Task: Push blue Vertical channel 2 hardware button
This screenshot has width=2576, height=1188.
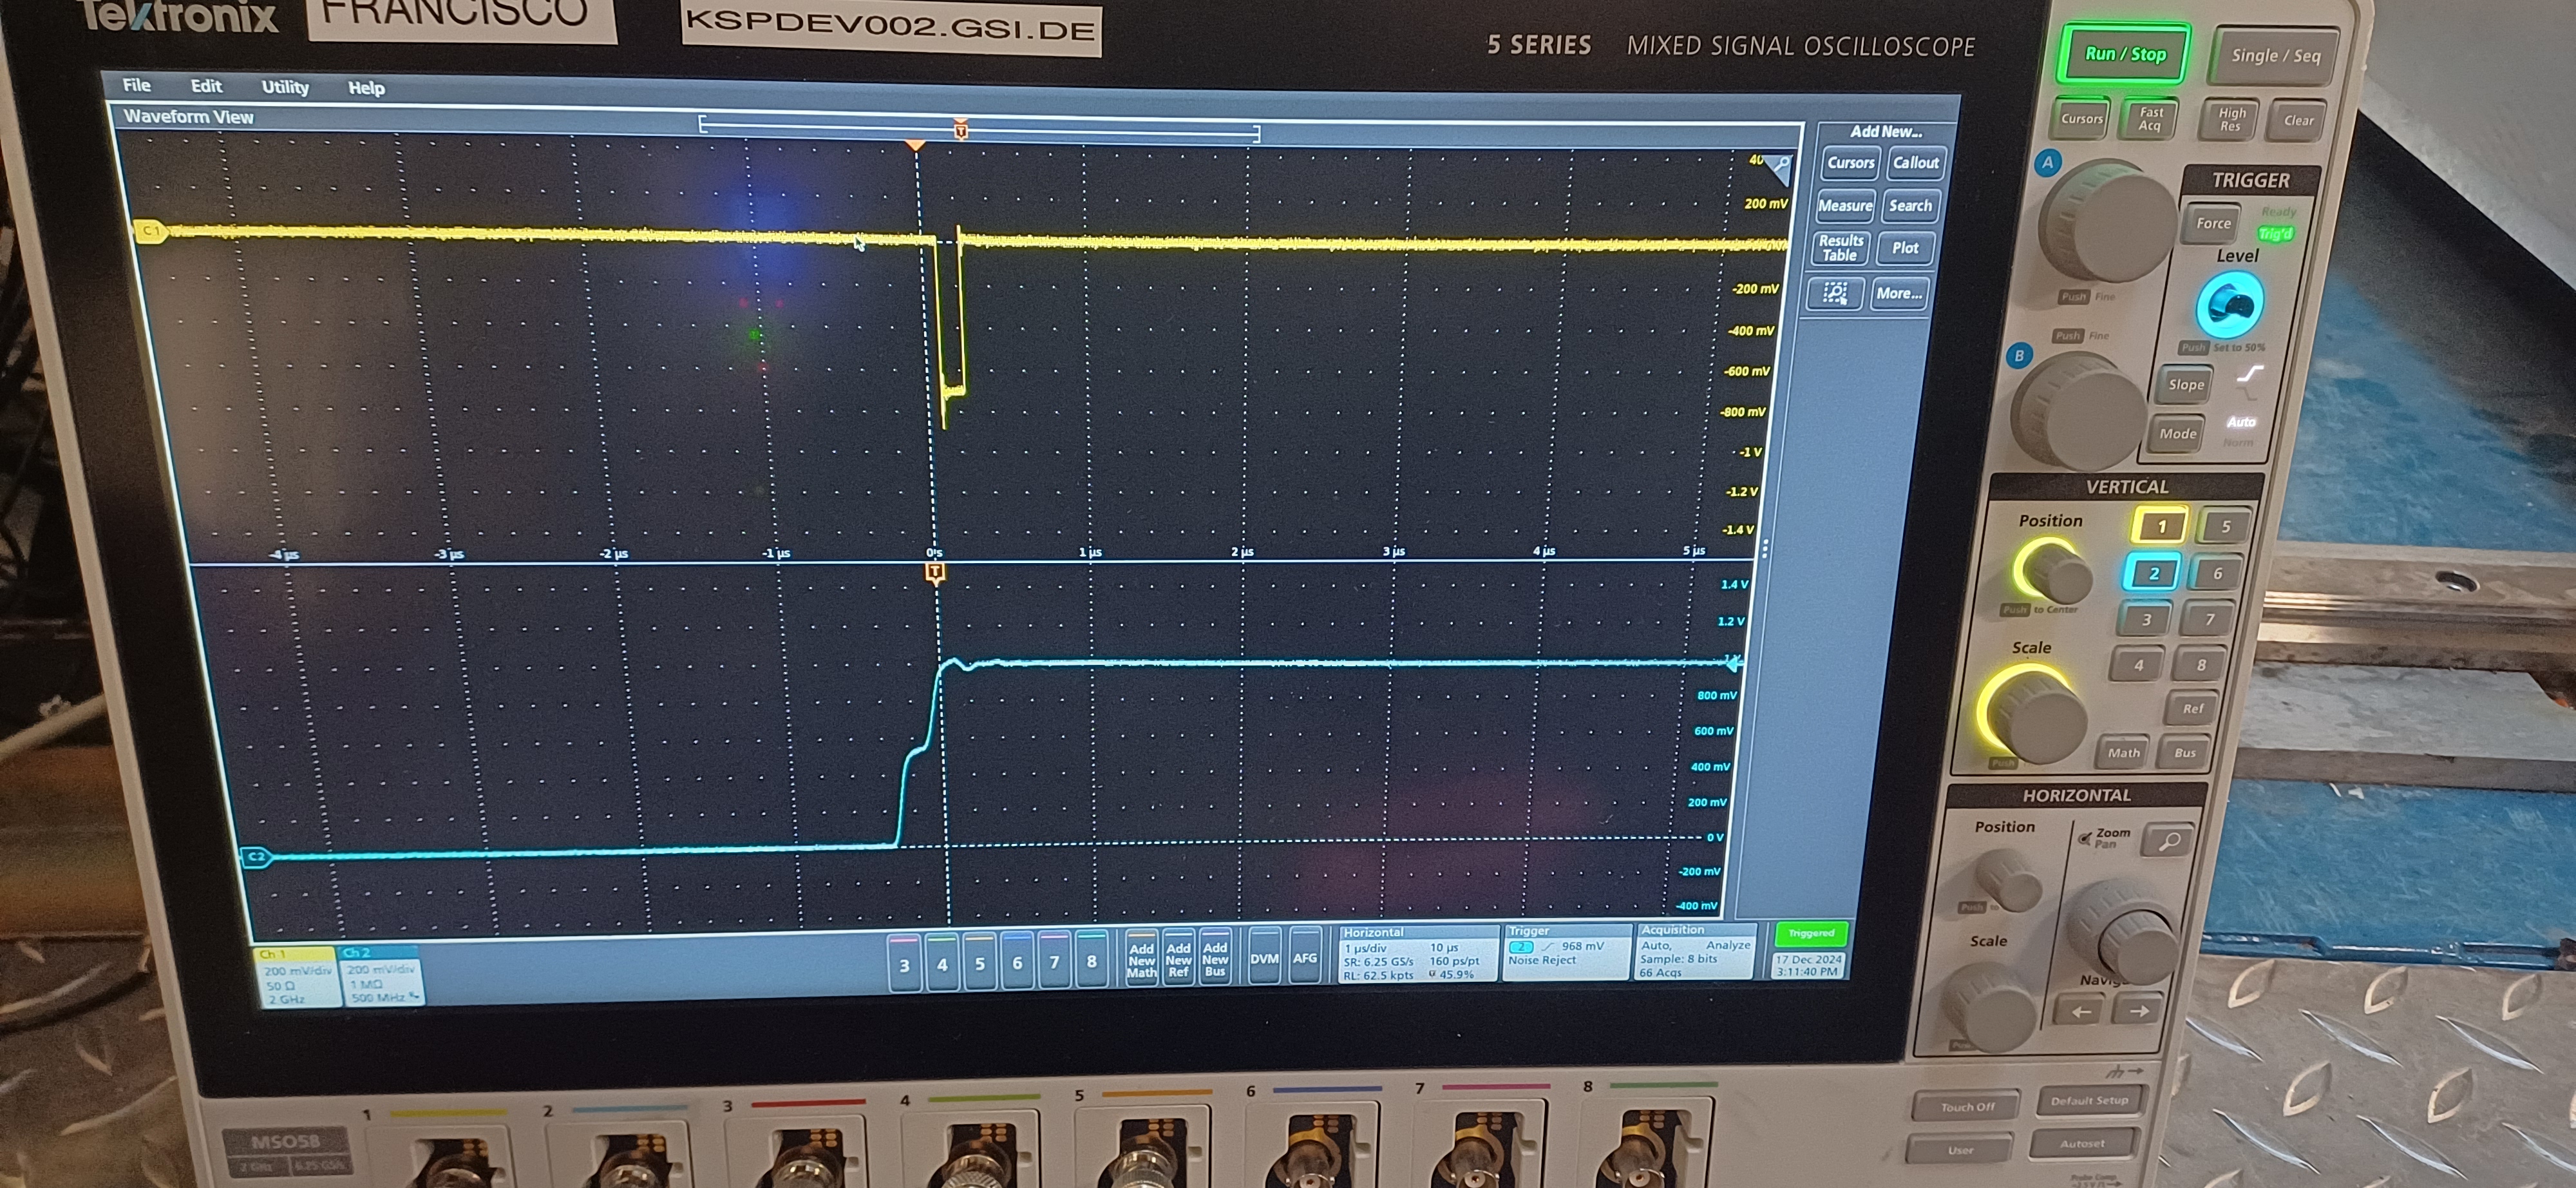Action: (2153, 573)
